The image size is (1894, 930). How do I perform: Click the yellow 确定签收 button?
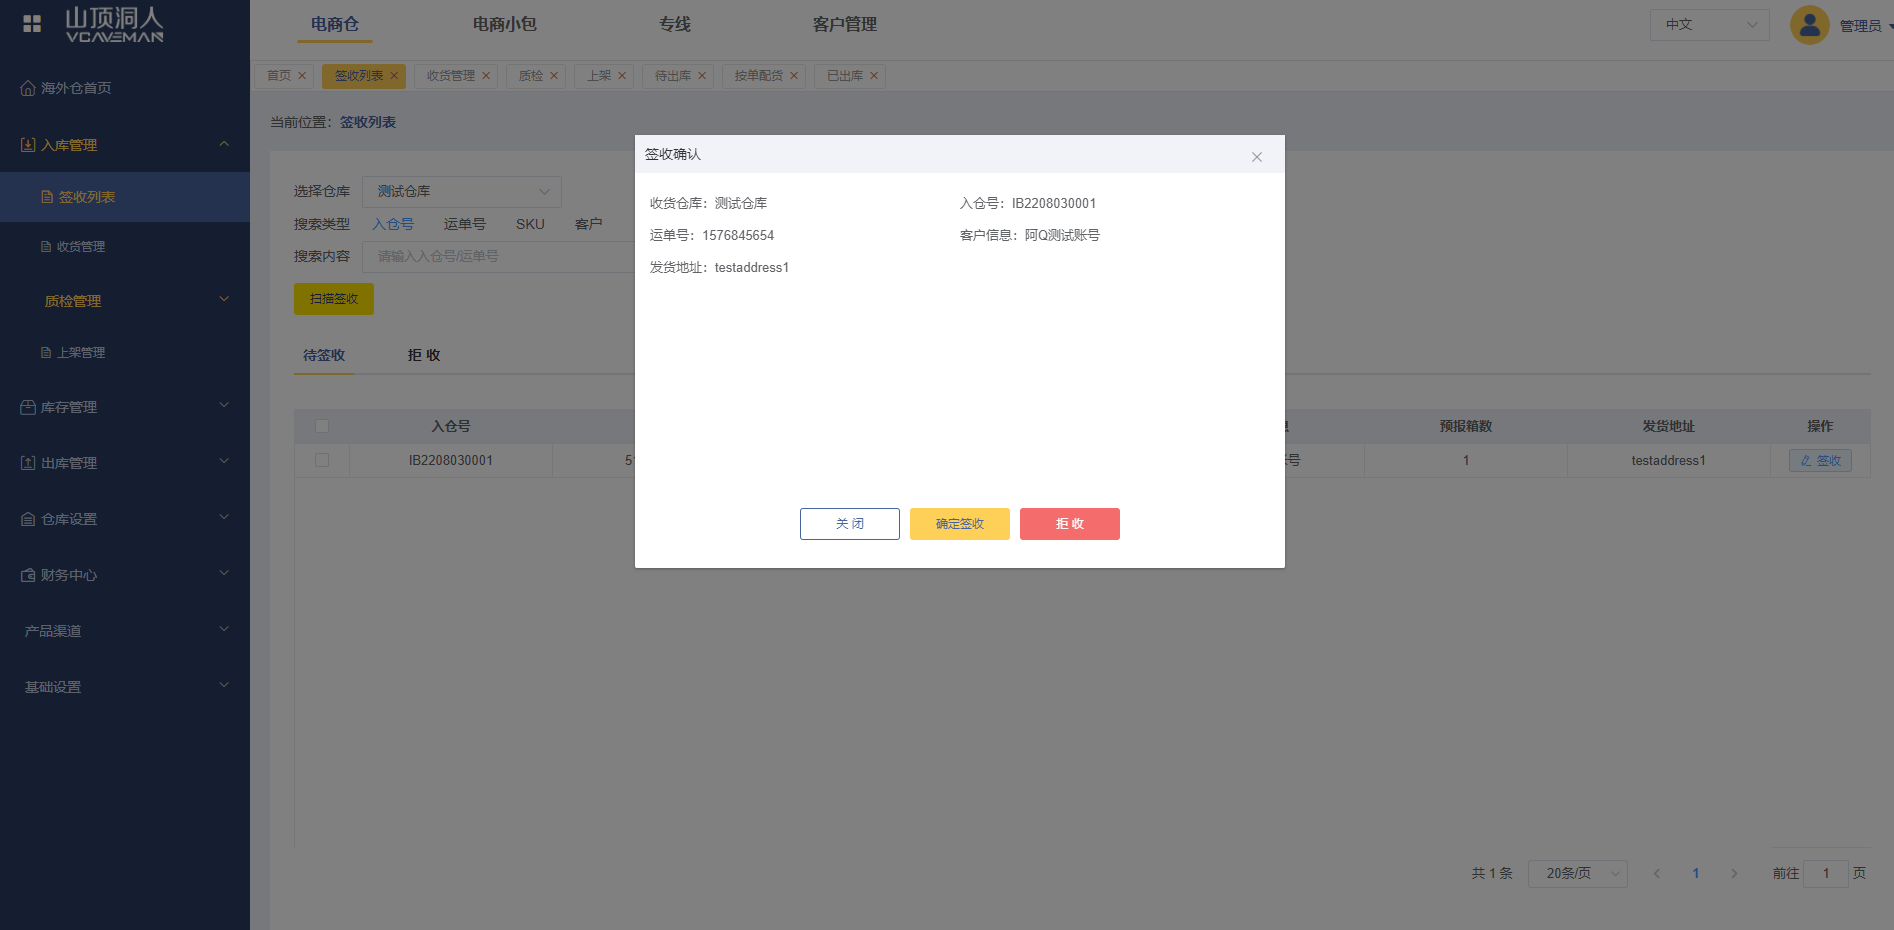pyautogui.click(x=959, y=524)
